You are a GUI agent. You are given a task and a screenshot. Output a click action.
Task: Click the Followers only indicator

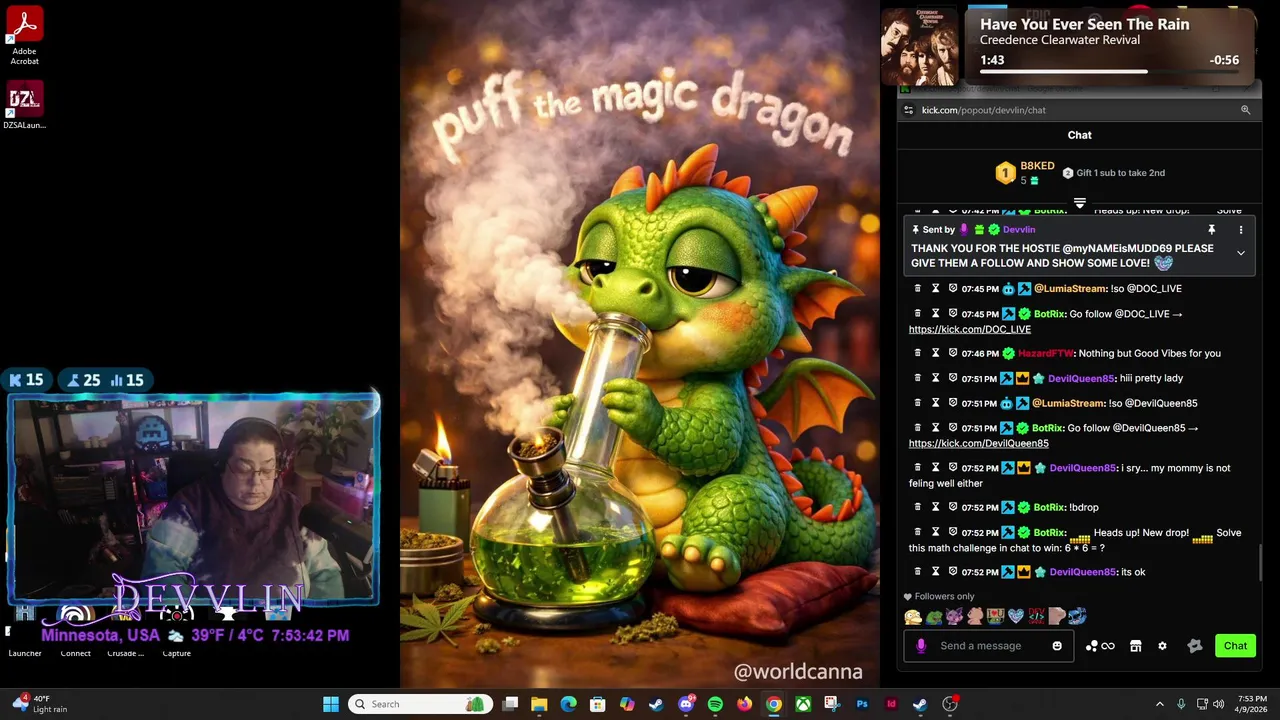click(938, 597)
